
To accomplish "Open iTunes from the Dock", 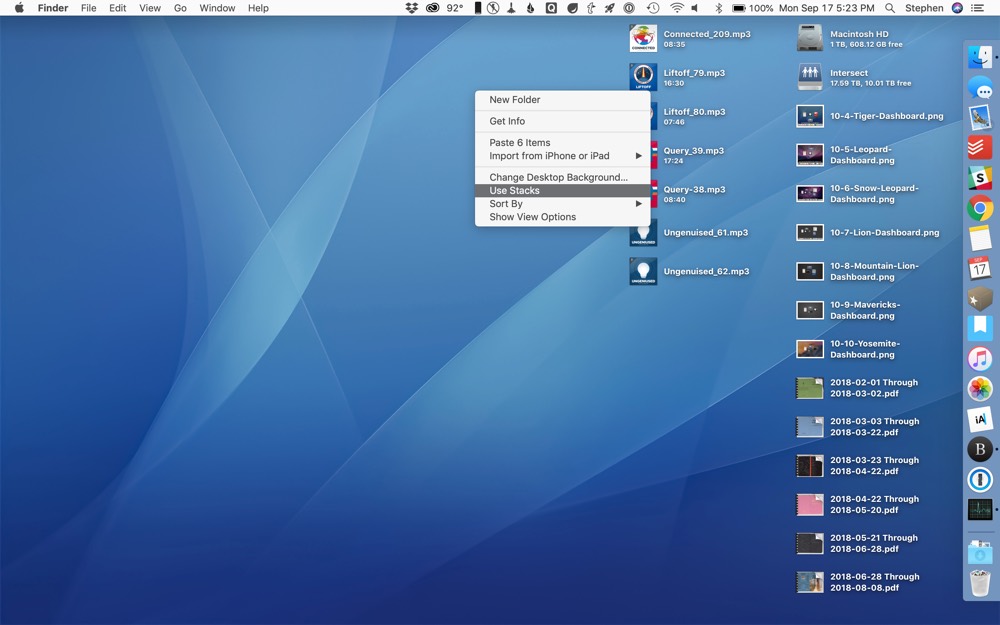I will pyautogui.click(x=978, y=359).
